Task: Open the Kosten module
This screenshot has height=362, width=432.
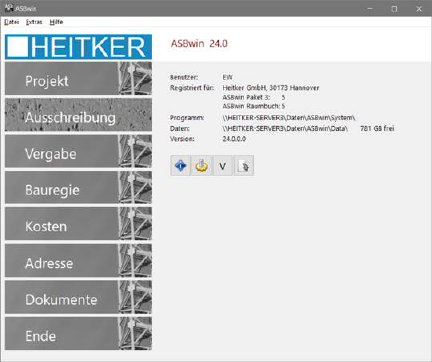Action: 78,224
